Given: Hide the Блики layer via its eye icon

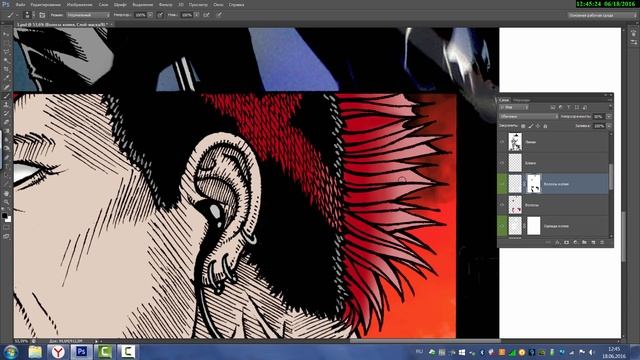Looking at the screenshot, I should point(502,163).
